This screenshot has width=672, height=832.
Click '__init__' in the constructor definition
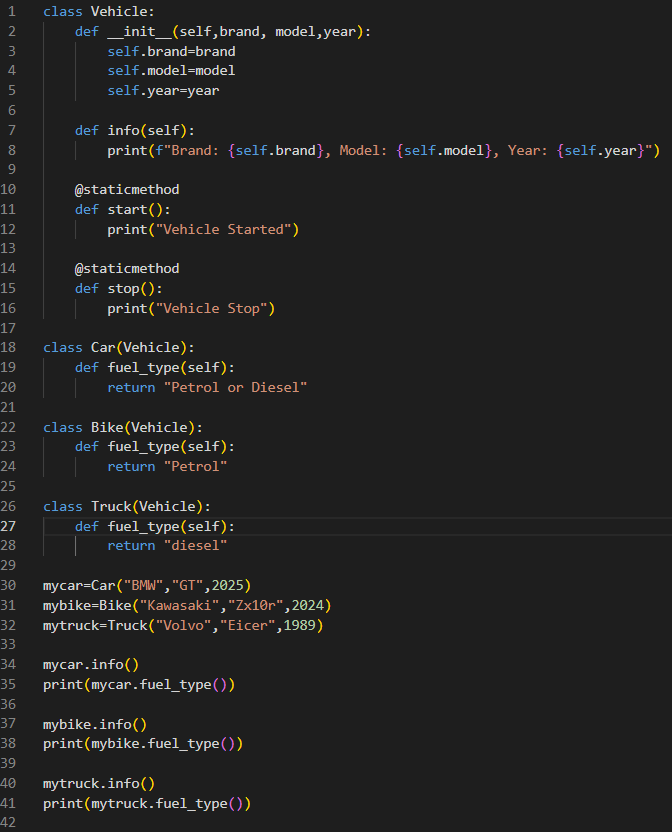tap(139, 32)
